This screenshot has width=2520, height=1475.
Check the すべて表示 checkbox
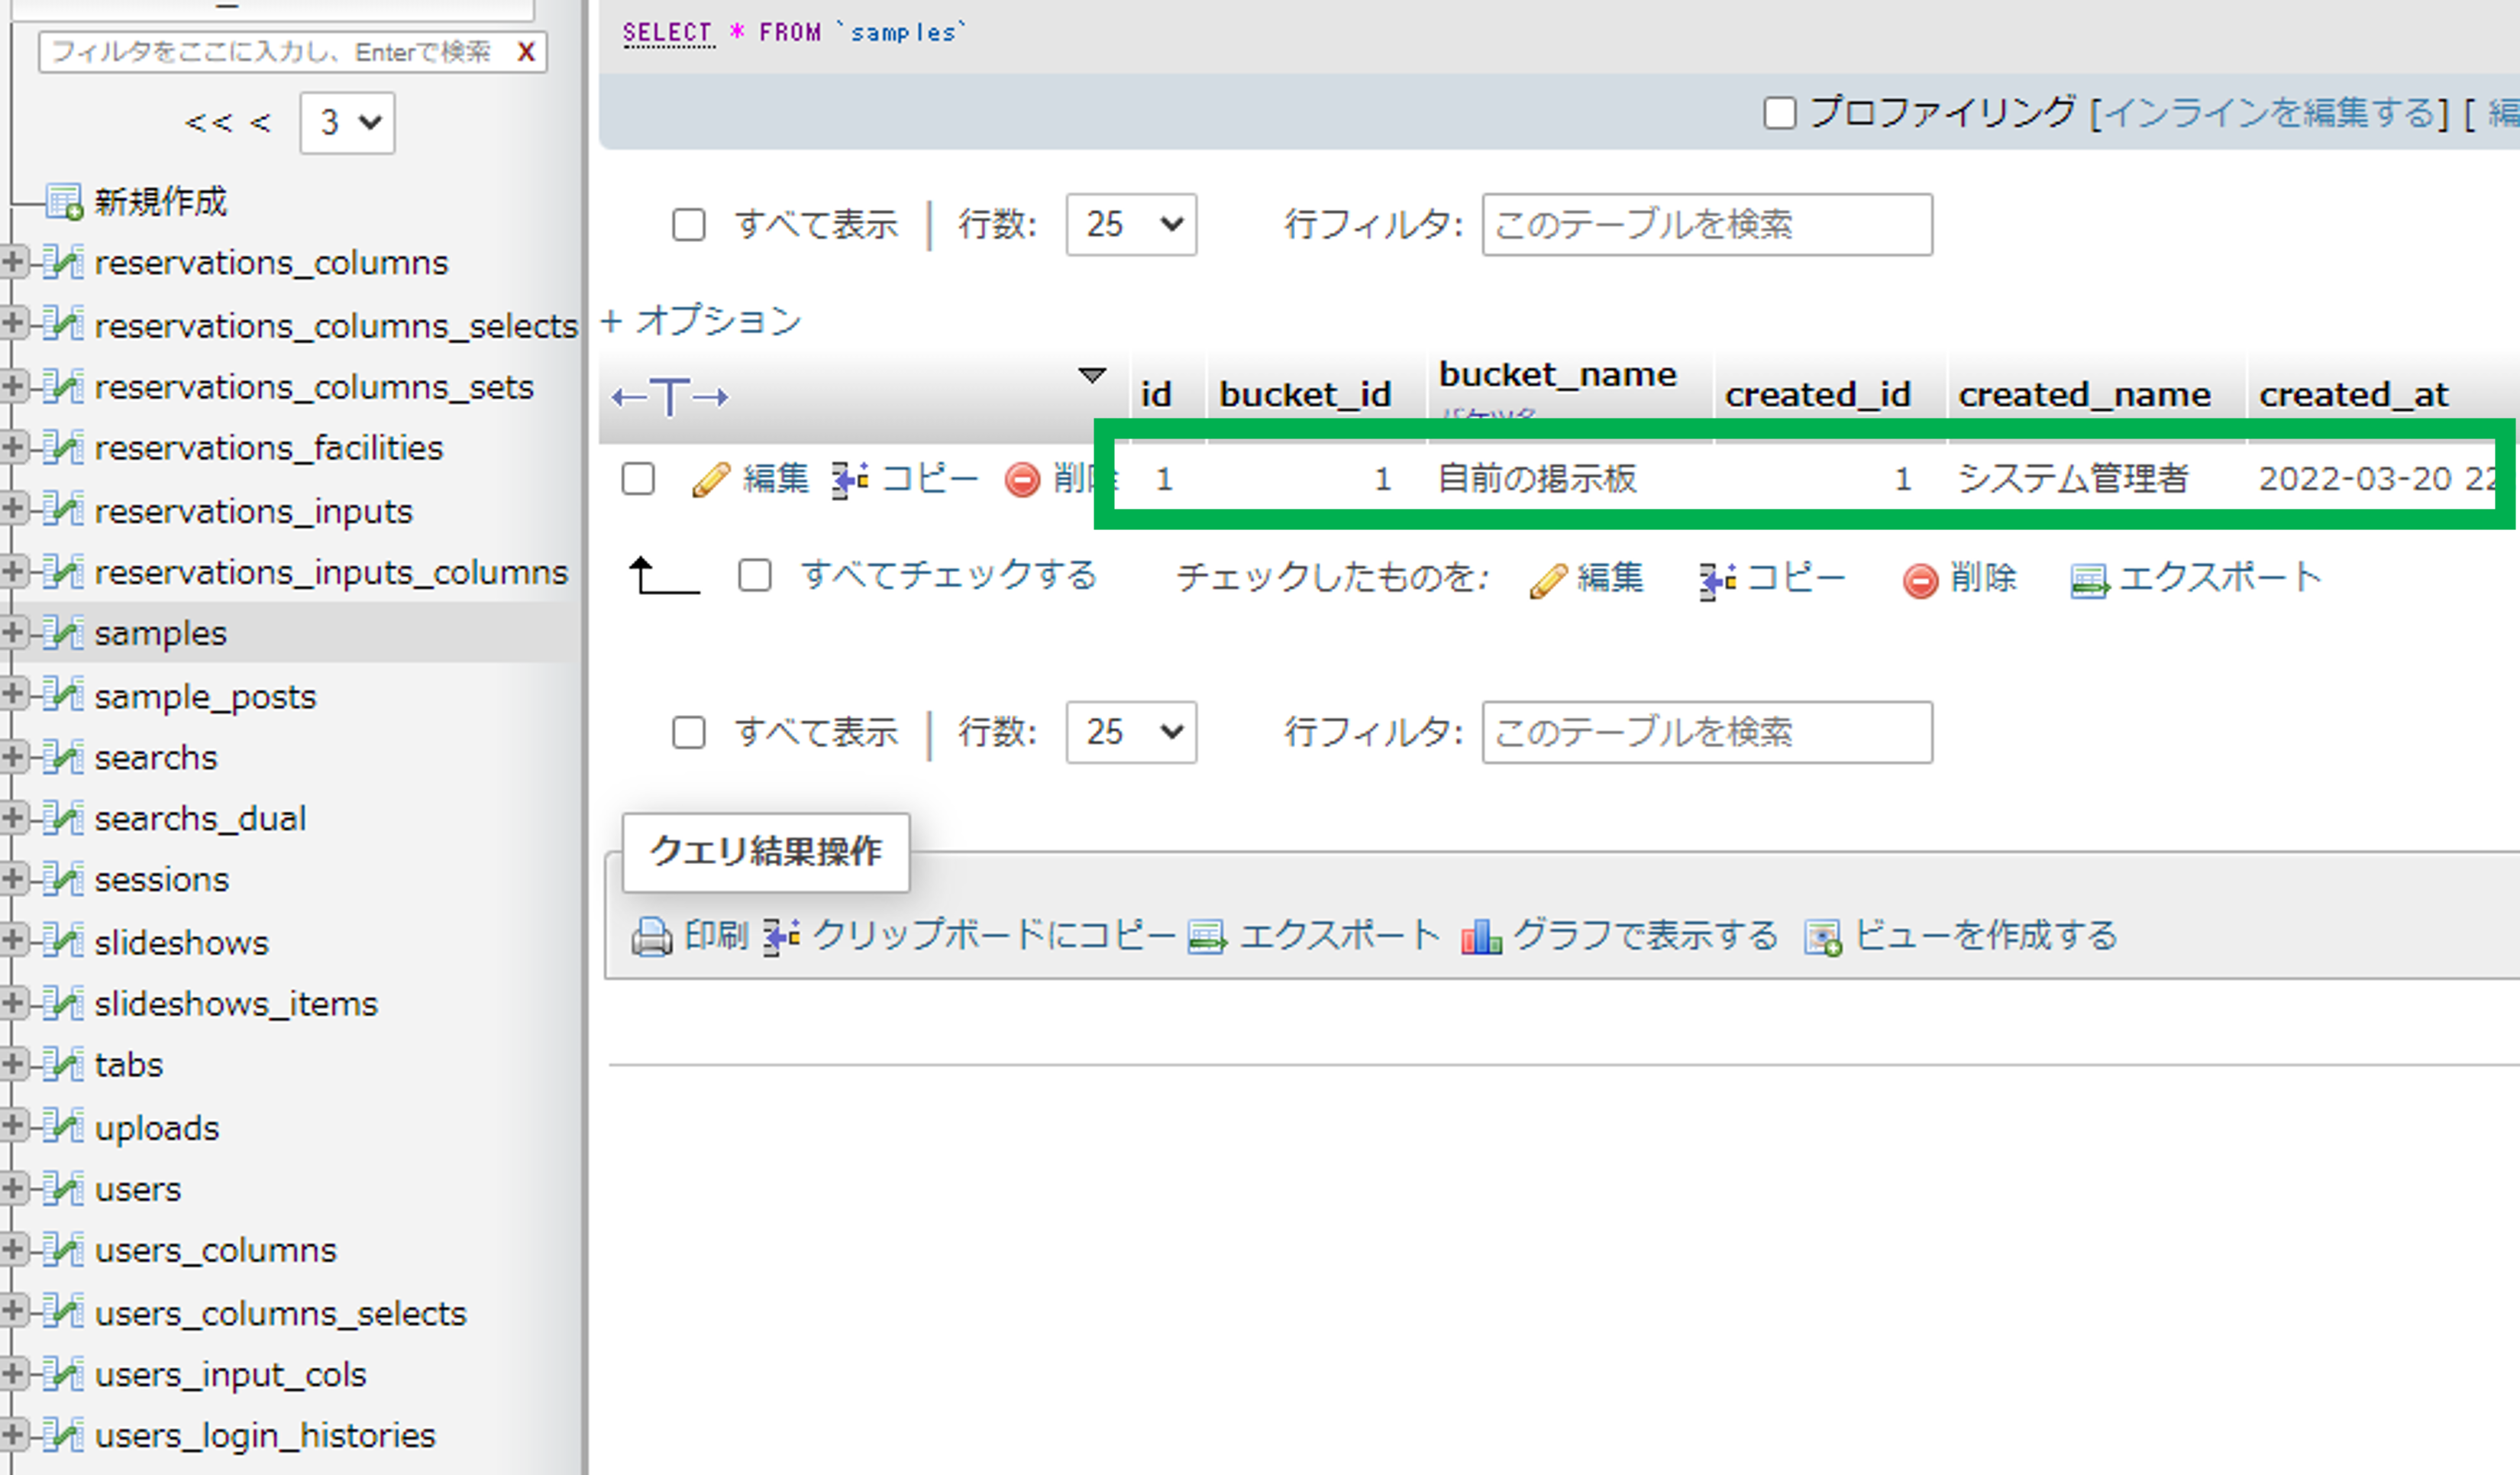[690, 225]
